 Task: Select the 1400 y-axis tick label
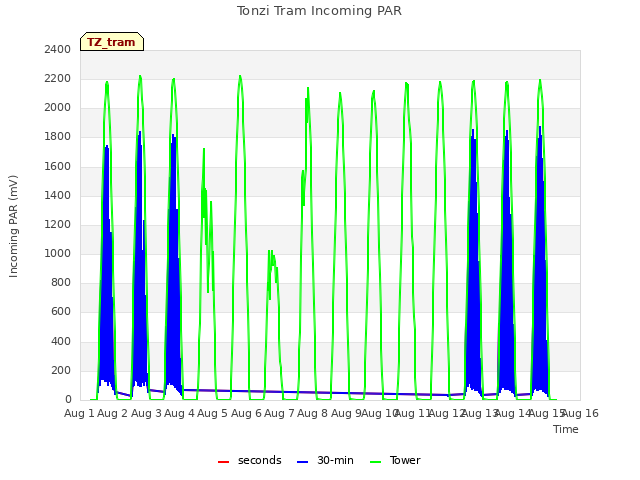click(58, 196)
